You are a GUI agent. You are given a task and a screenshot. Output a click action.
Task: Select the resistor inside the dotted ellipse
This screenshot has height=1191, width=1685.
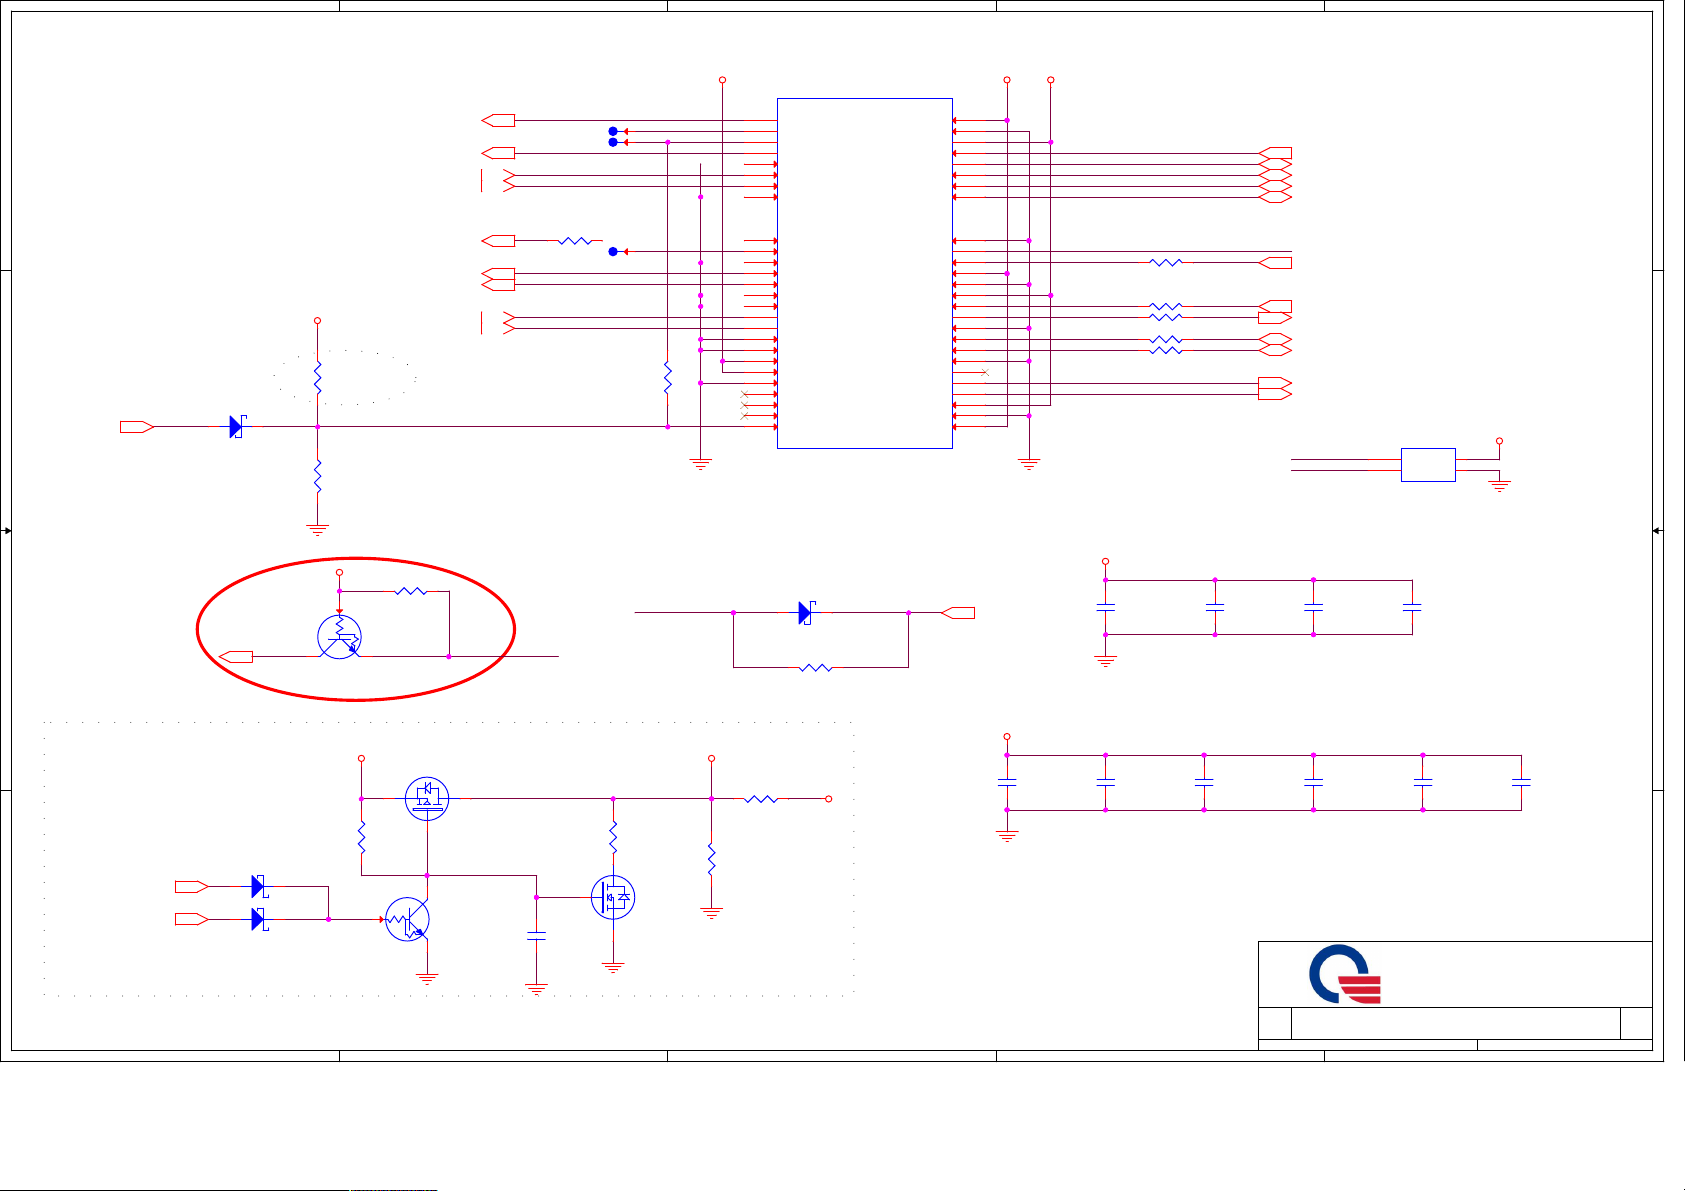coord(317,378)
